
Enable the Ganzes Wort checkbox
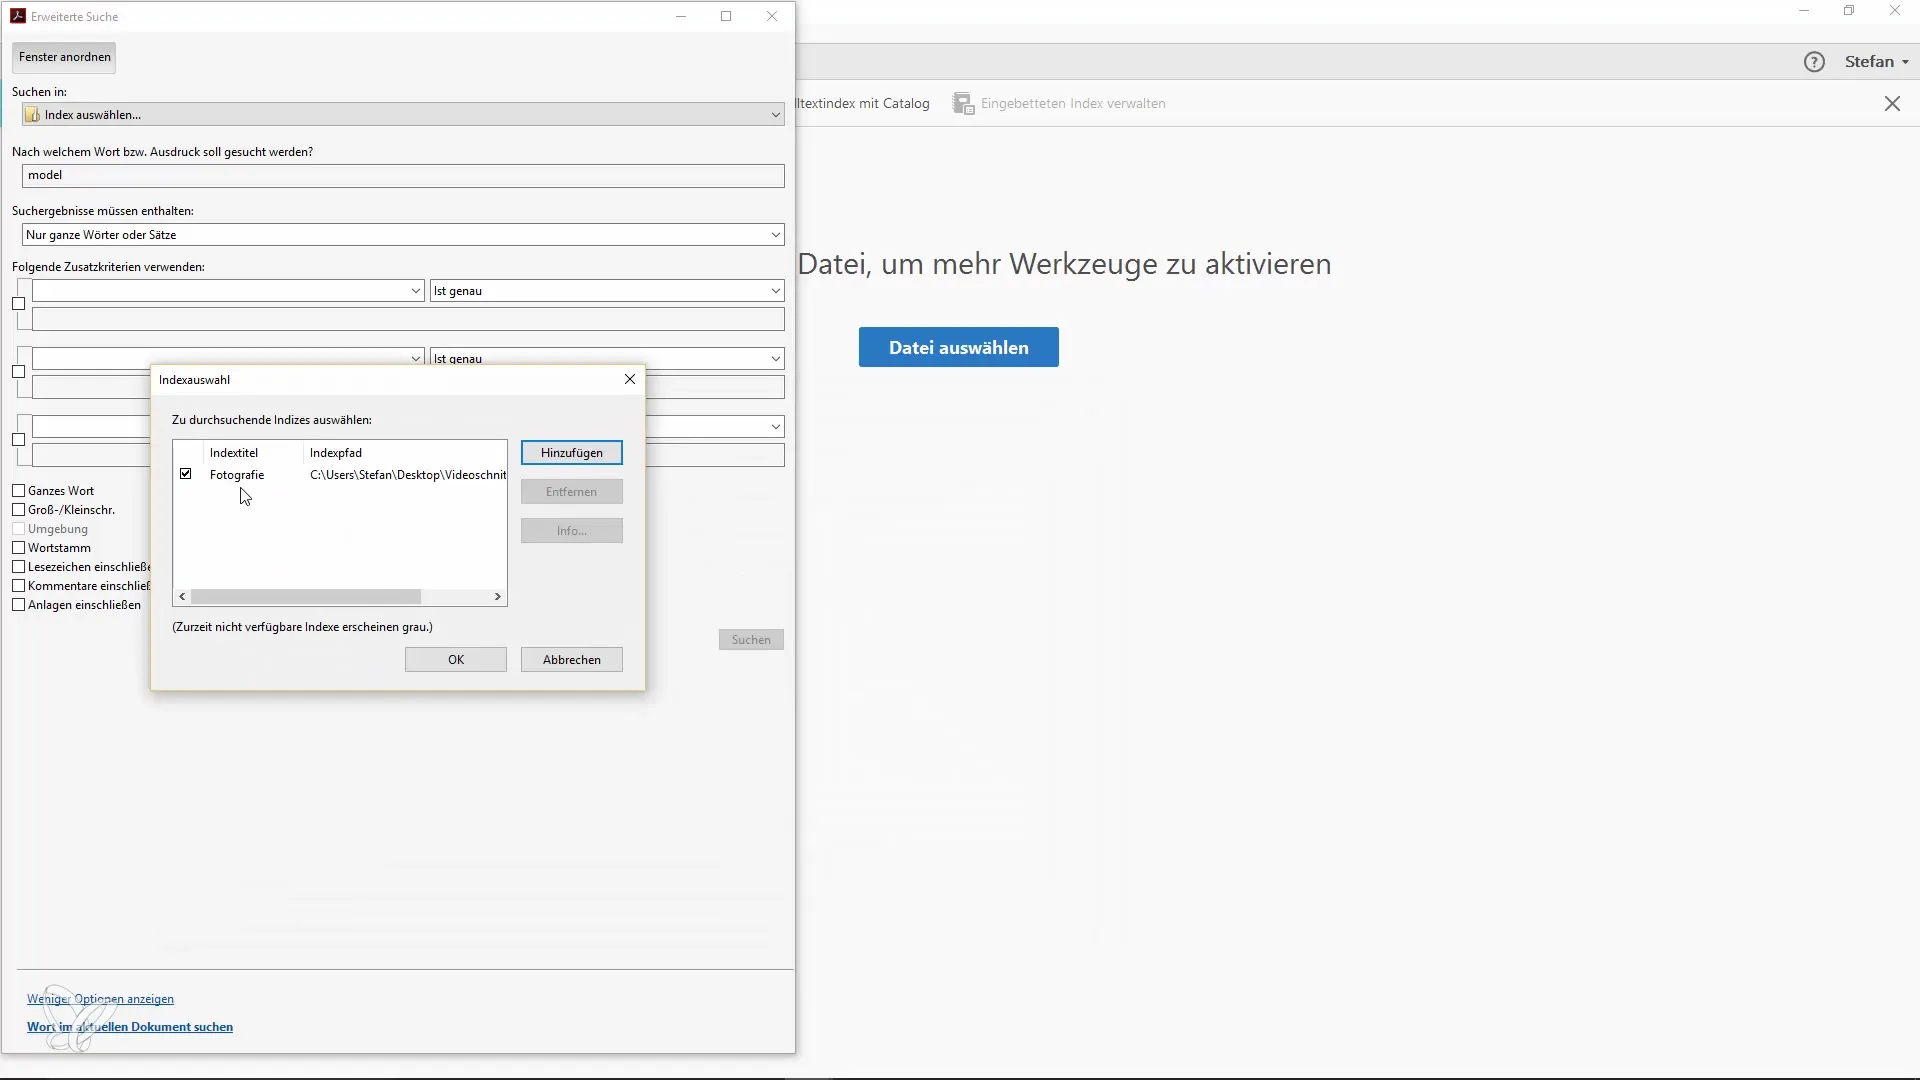pos(18,491)
